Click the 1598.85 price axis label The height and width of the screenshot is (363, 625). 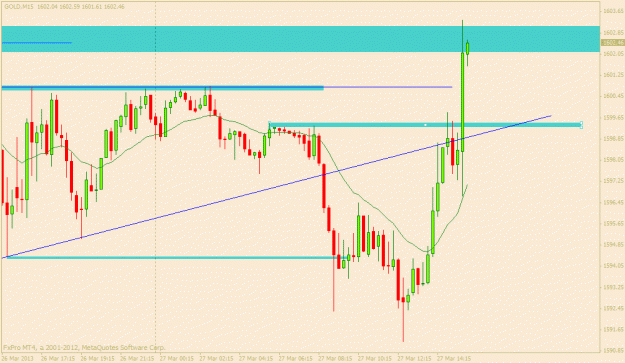(x=613, y=139)
